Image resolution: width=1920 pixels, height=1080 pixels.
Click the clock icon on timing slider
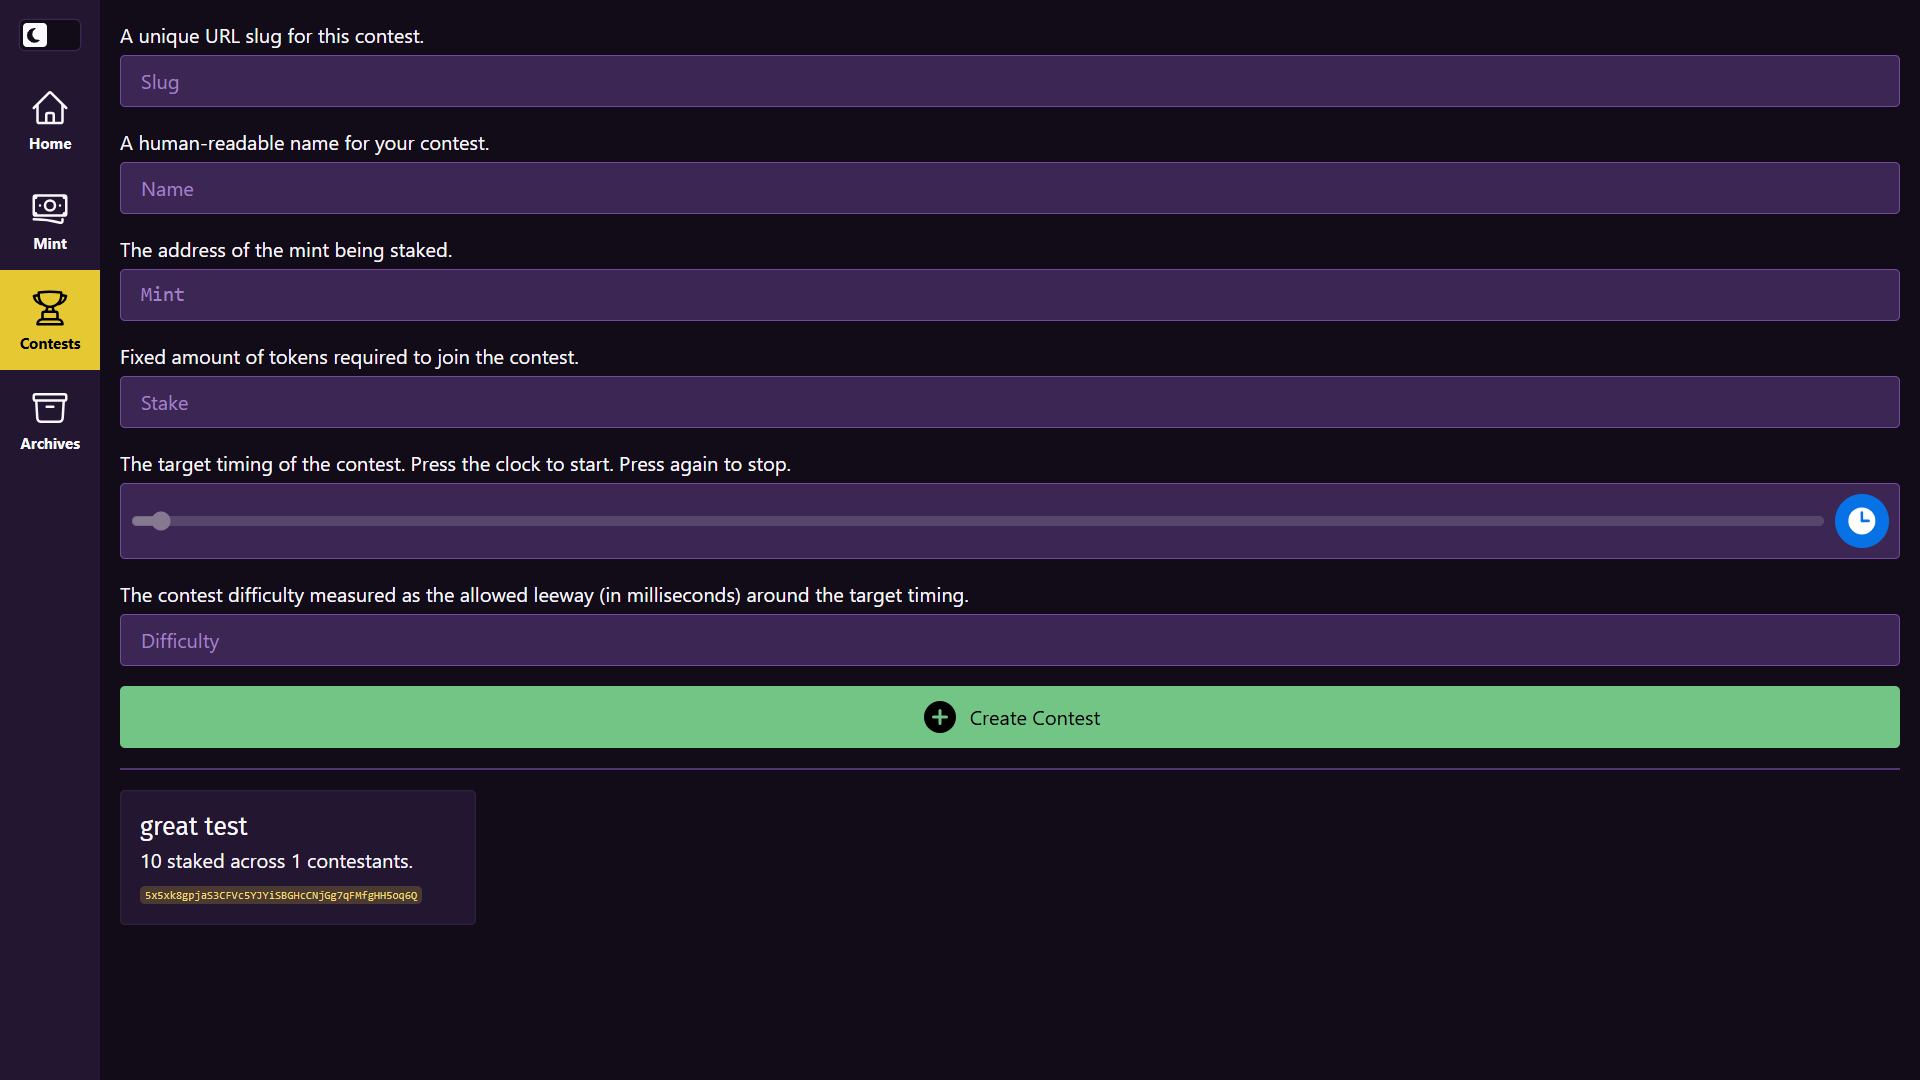click(x=1861, y=520)
